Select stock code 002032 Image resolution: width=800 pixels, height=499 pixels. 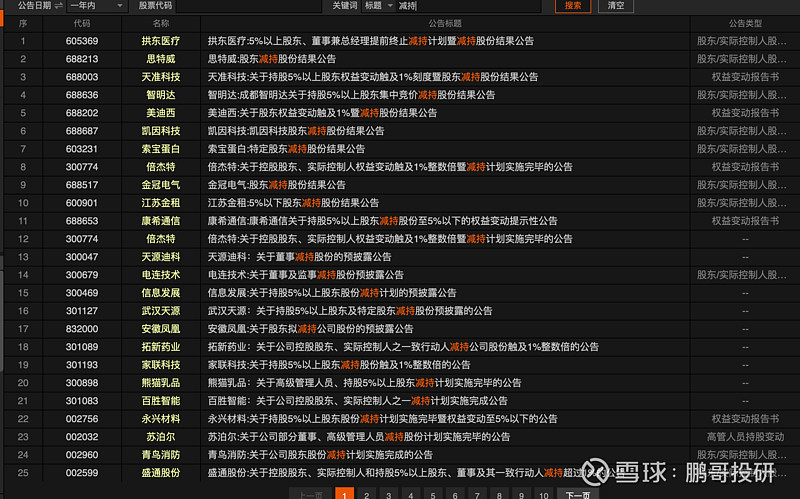[x=82, y=437]
